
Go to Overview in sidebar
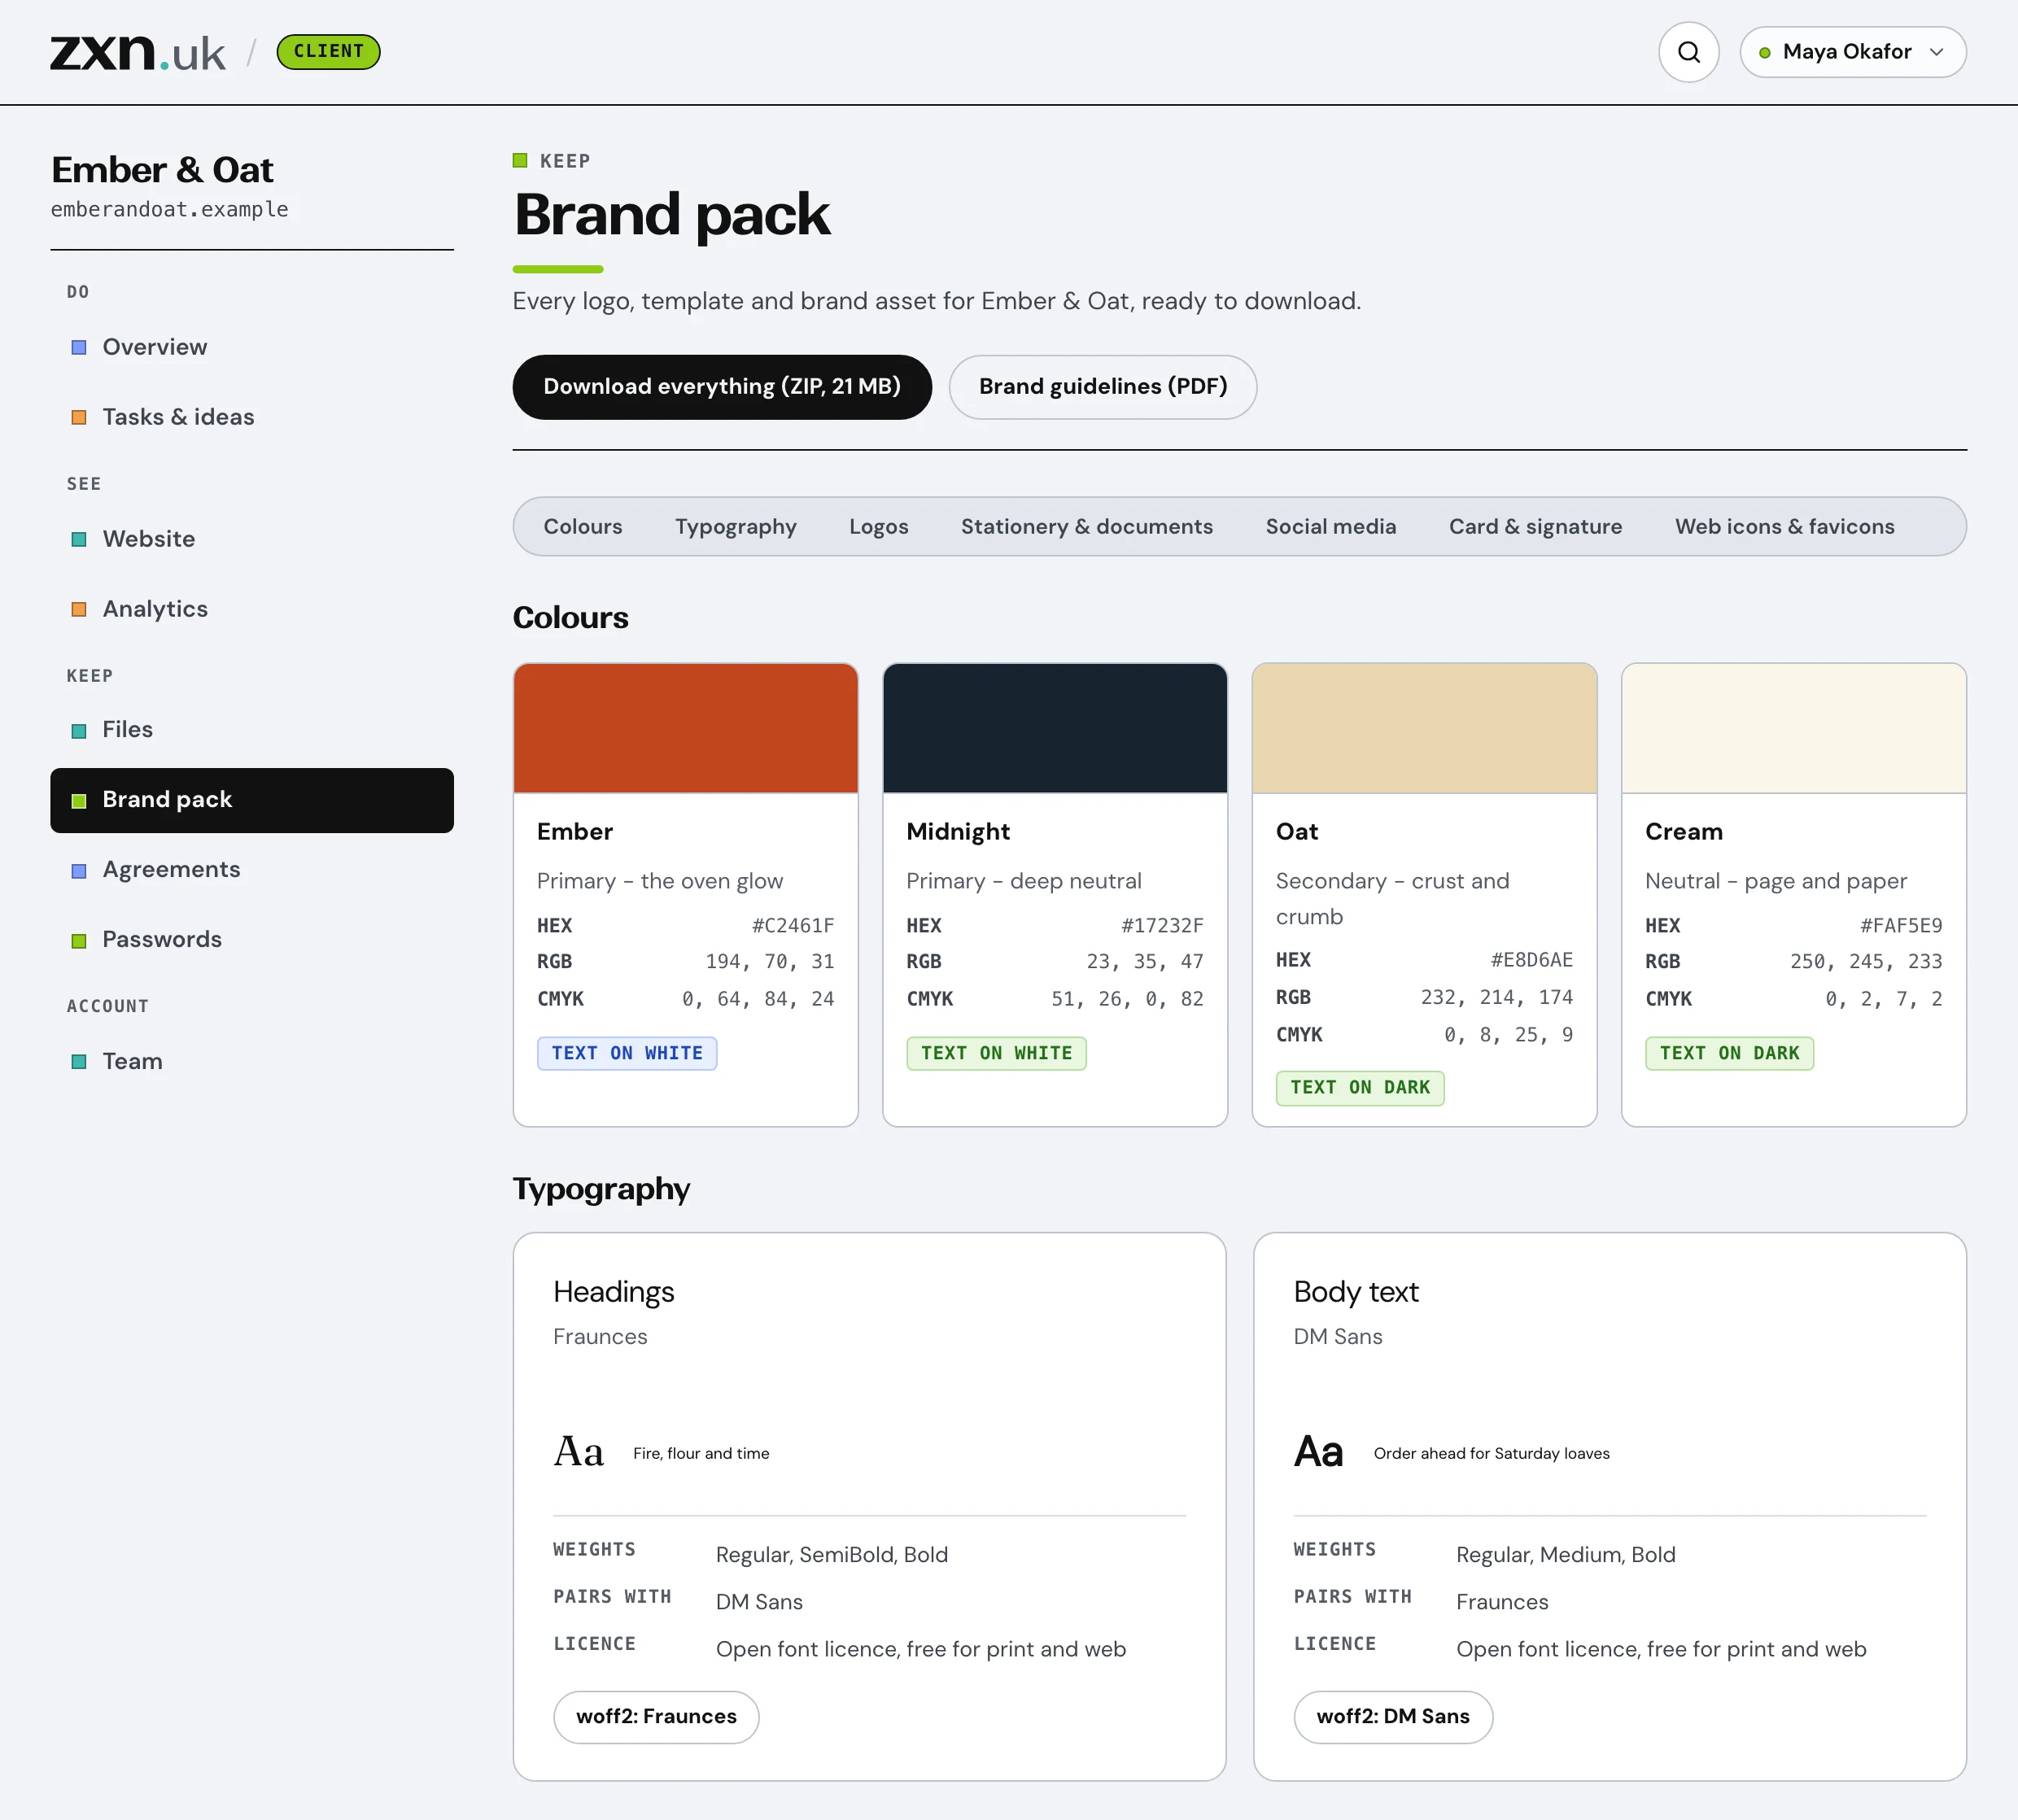[252, 347]
